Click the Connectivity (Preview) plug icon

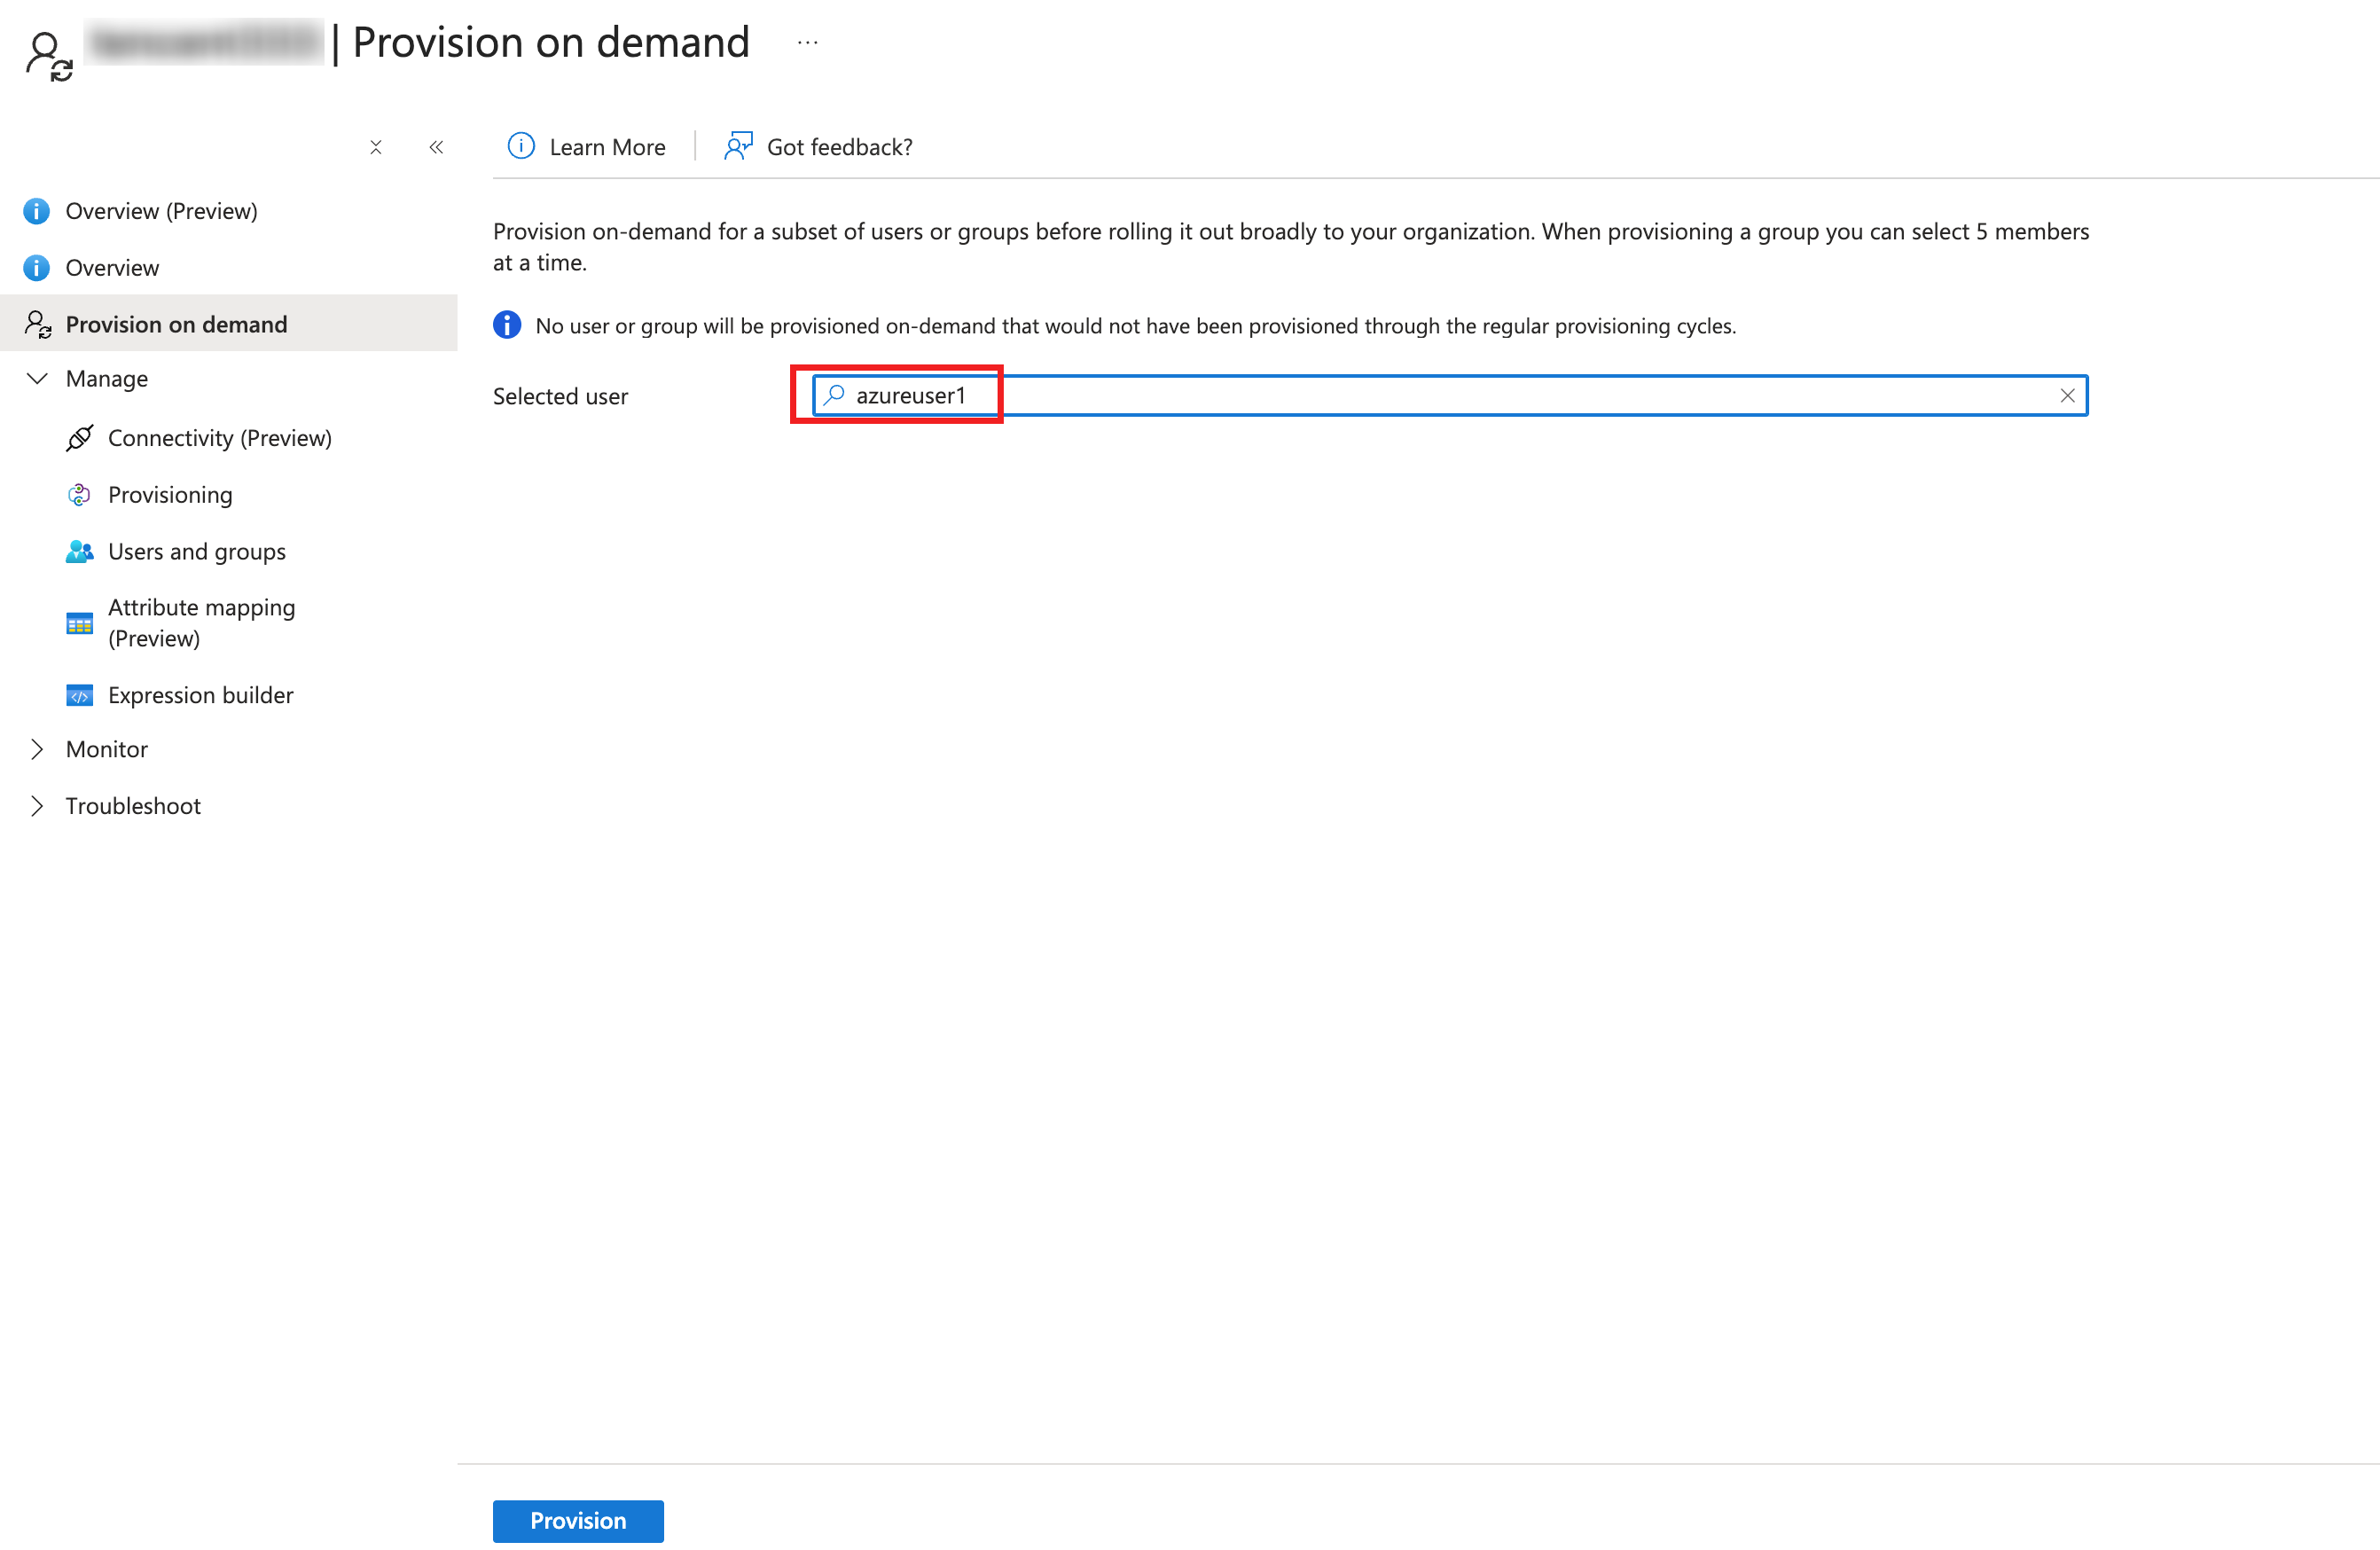[x=80, y=438]
